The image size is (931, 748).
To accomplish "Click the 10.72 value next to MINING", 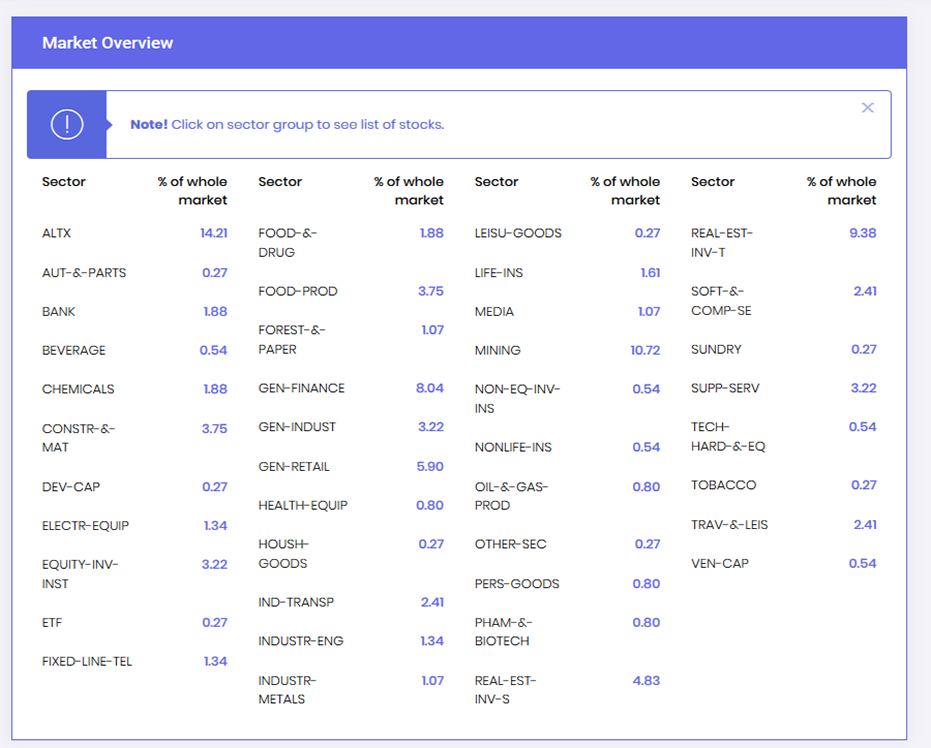I will click(x=645, y=350).
